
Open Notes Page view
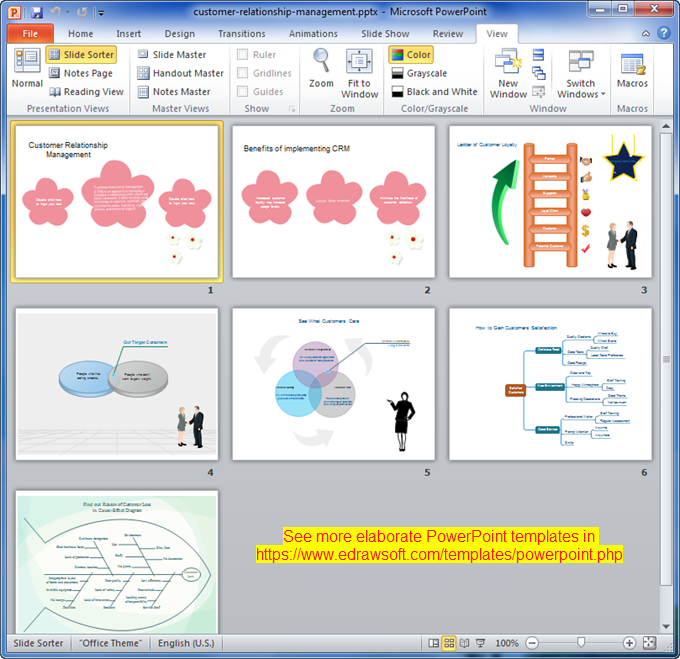[x=81, y=73]
